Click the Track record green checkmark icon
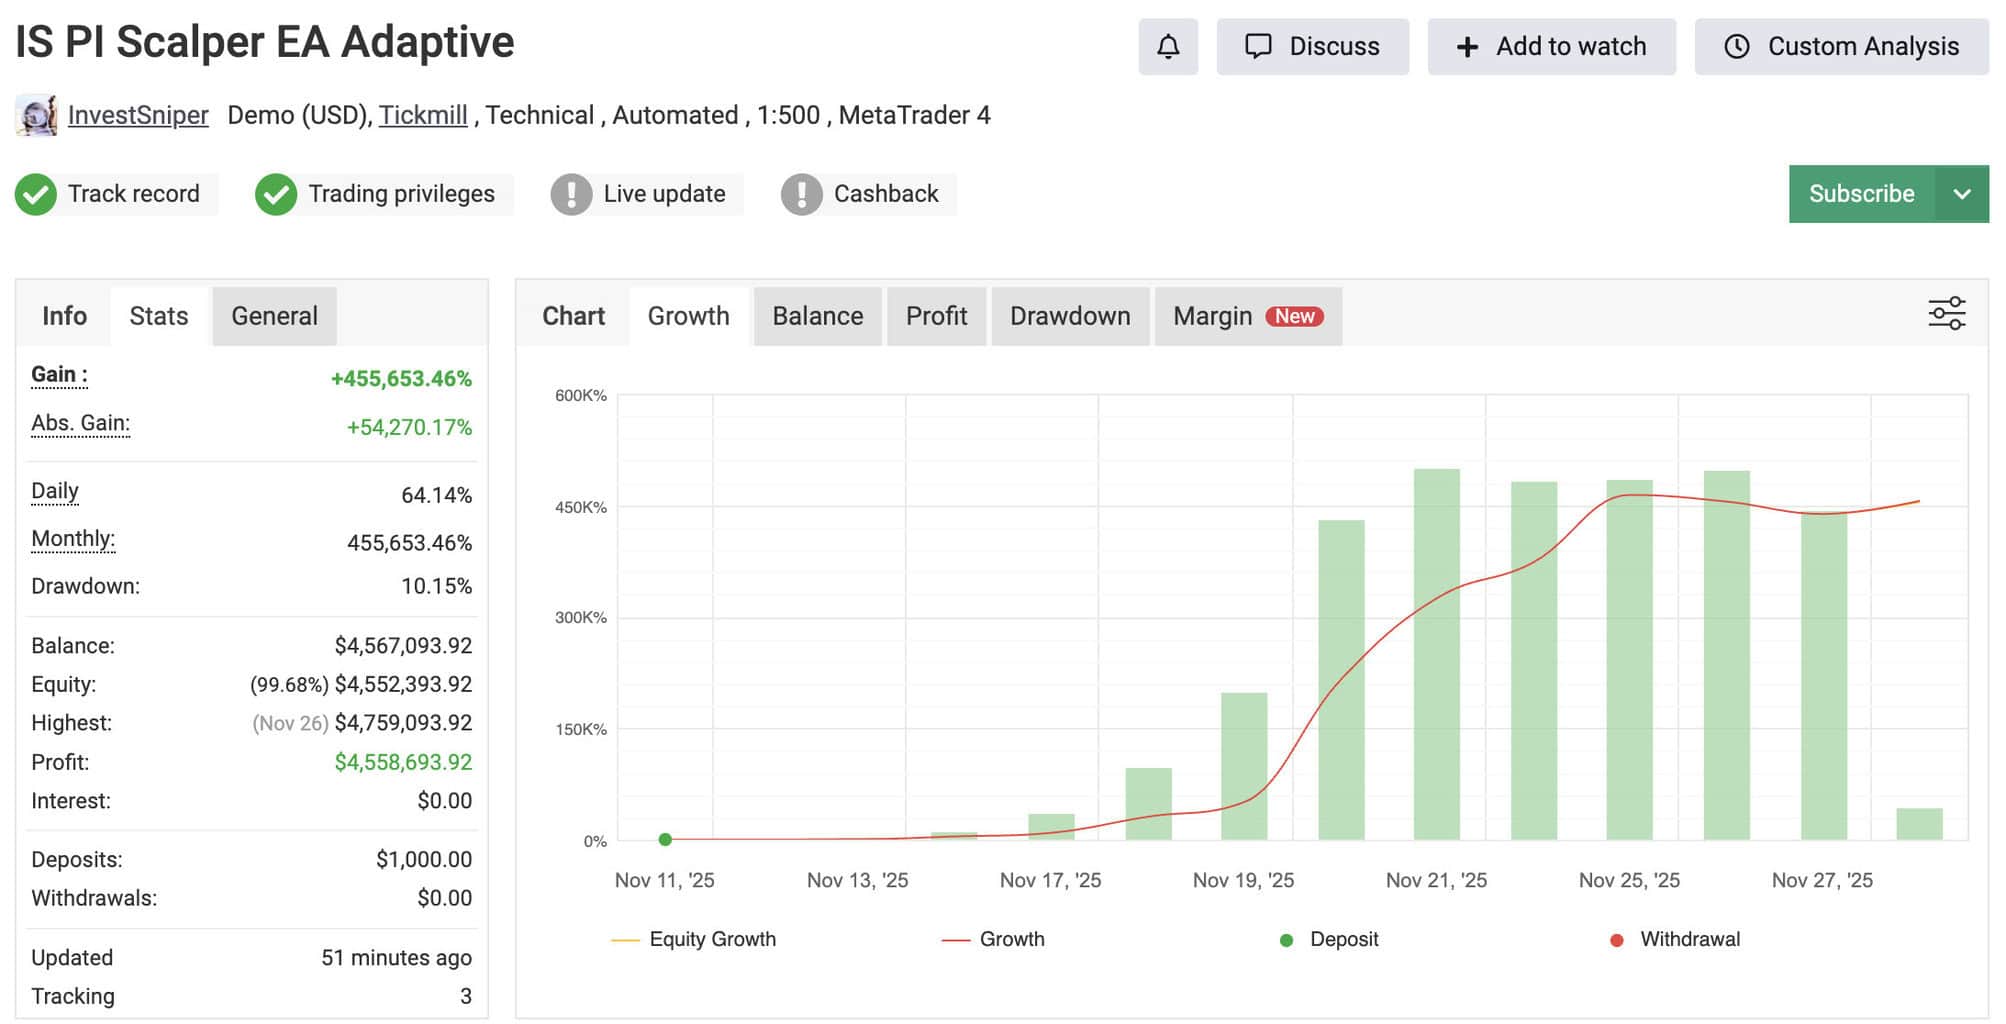The height and width of the screenshot is (1024, 2006). (x=36, y=194)
